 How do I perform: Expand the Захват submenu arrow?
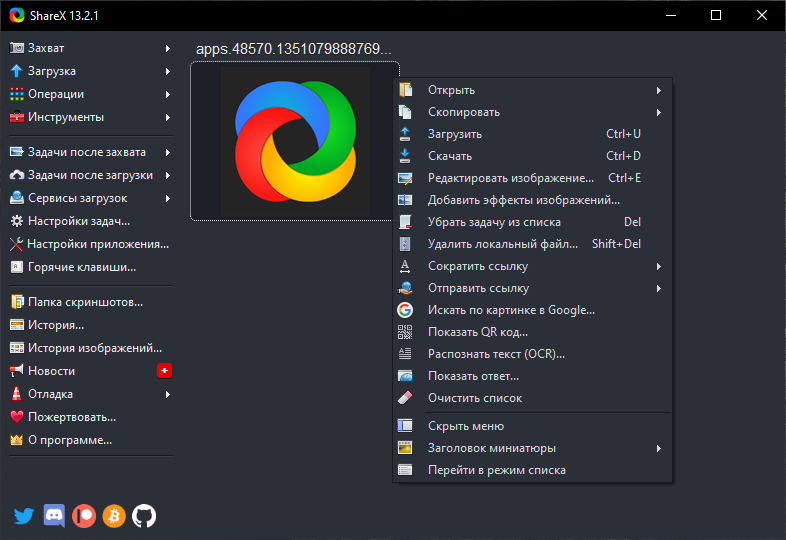[x=168, y=48]
